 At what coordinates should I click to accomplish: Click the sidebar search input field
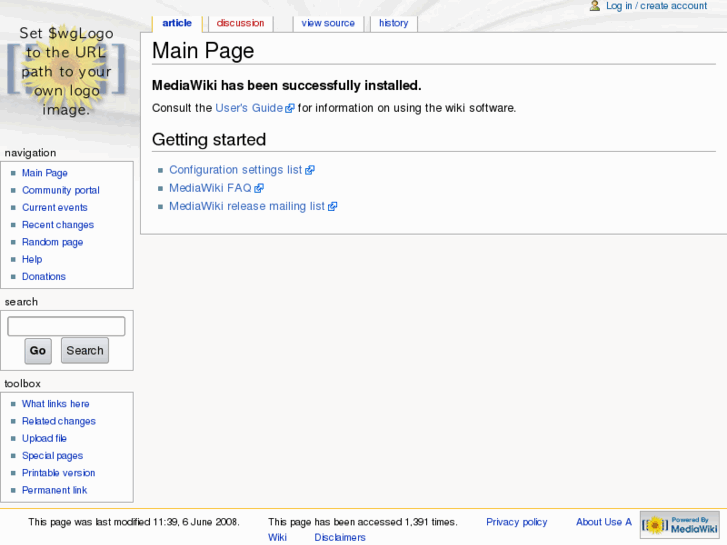click(x=66, y=326)
